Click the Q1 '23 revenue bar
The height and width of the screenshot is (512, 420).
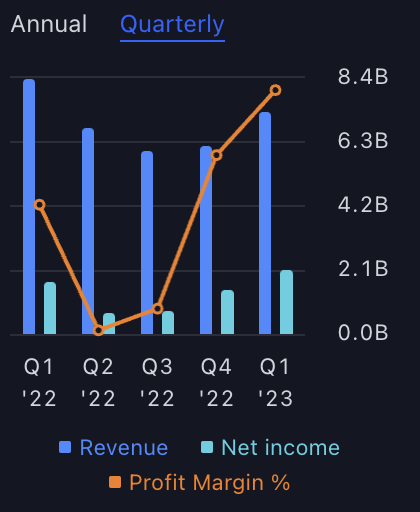(265, 223)
